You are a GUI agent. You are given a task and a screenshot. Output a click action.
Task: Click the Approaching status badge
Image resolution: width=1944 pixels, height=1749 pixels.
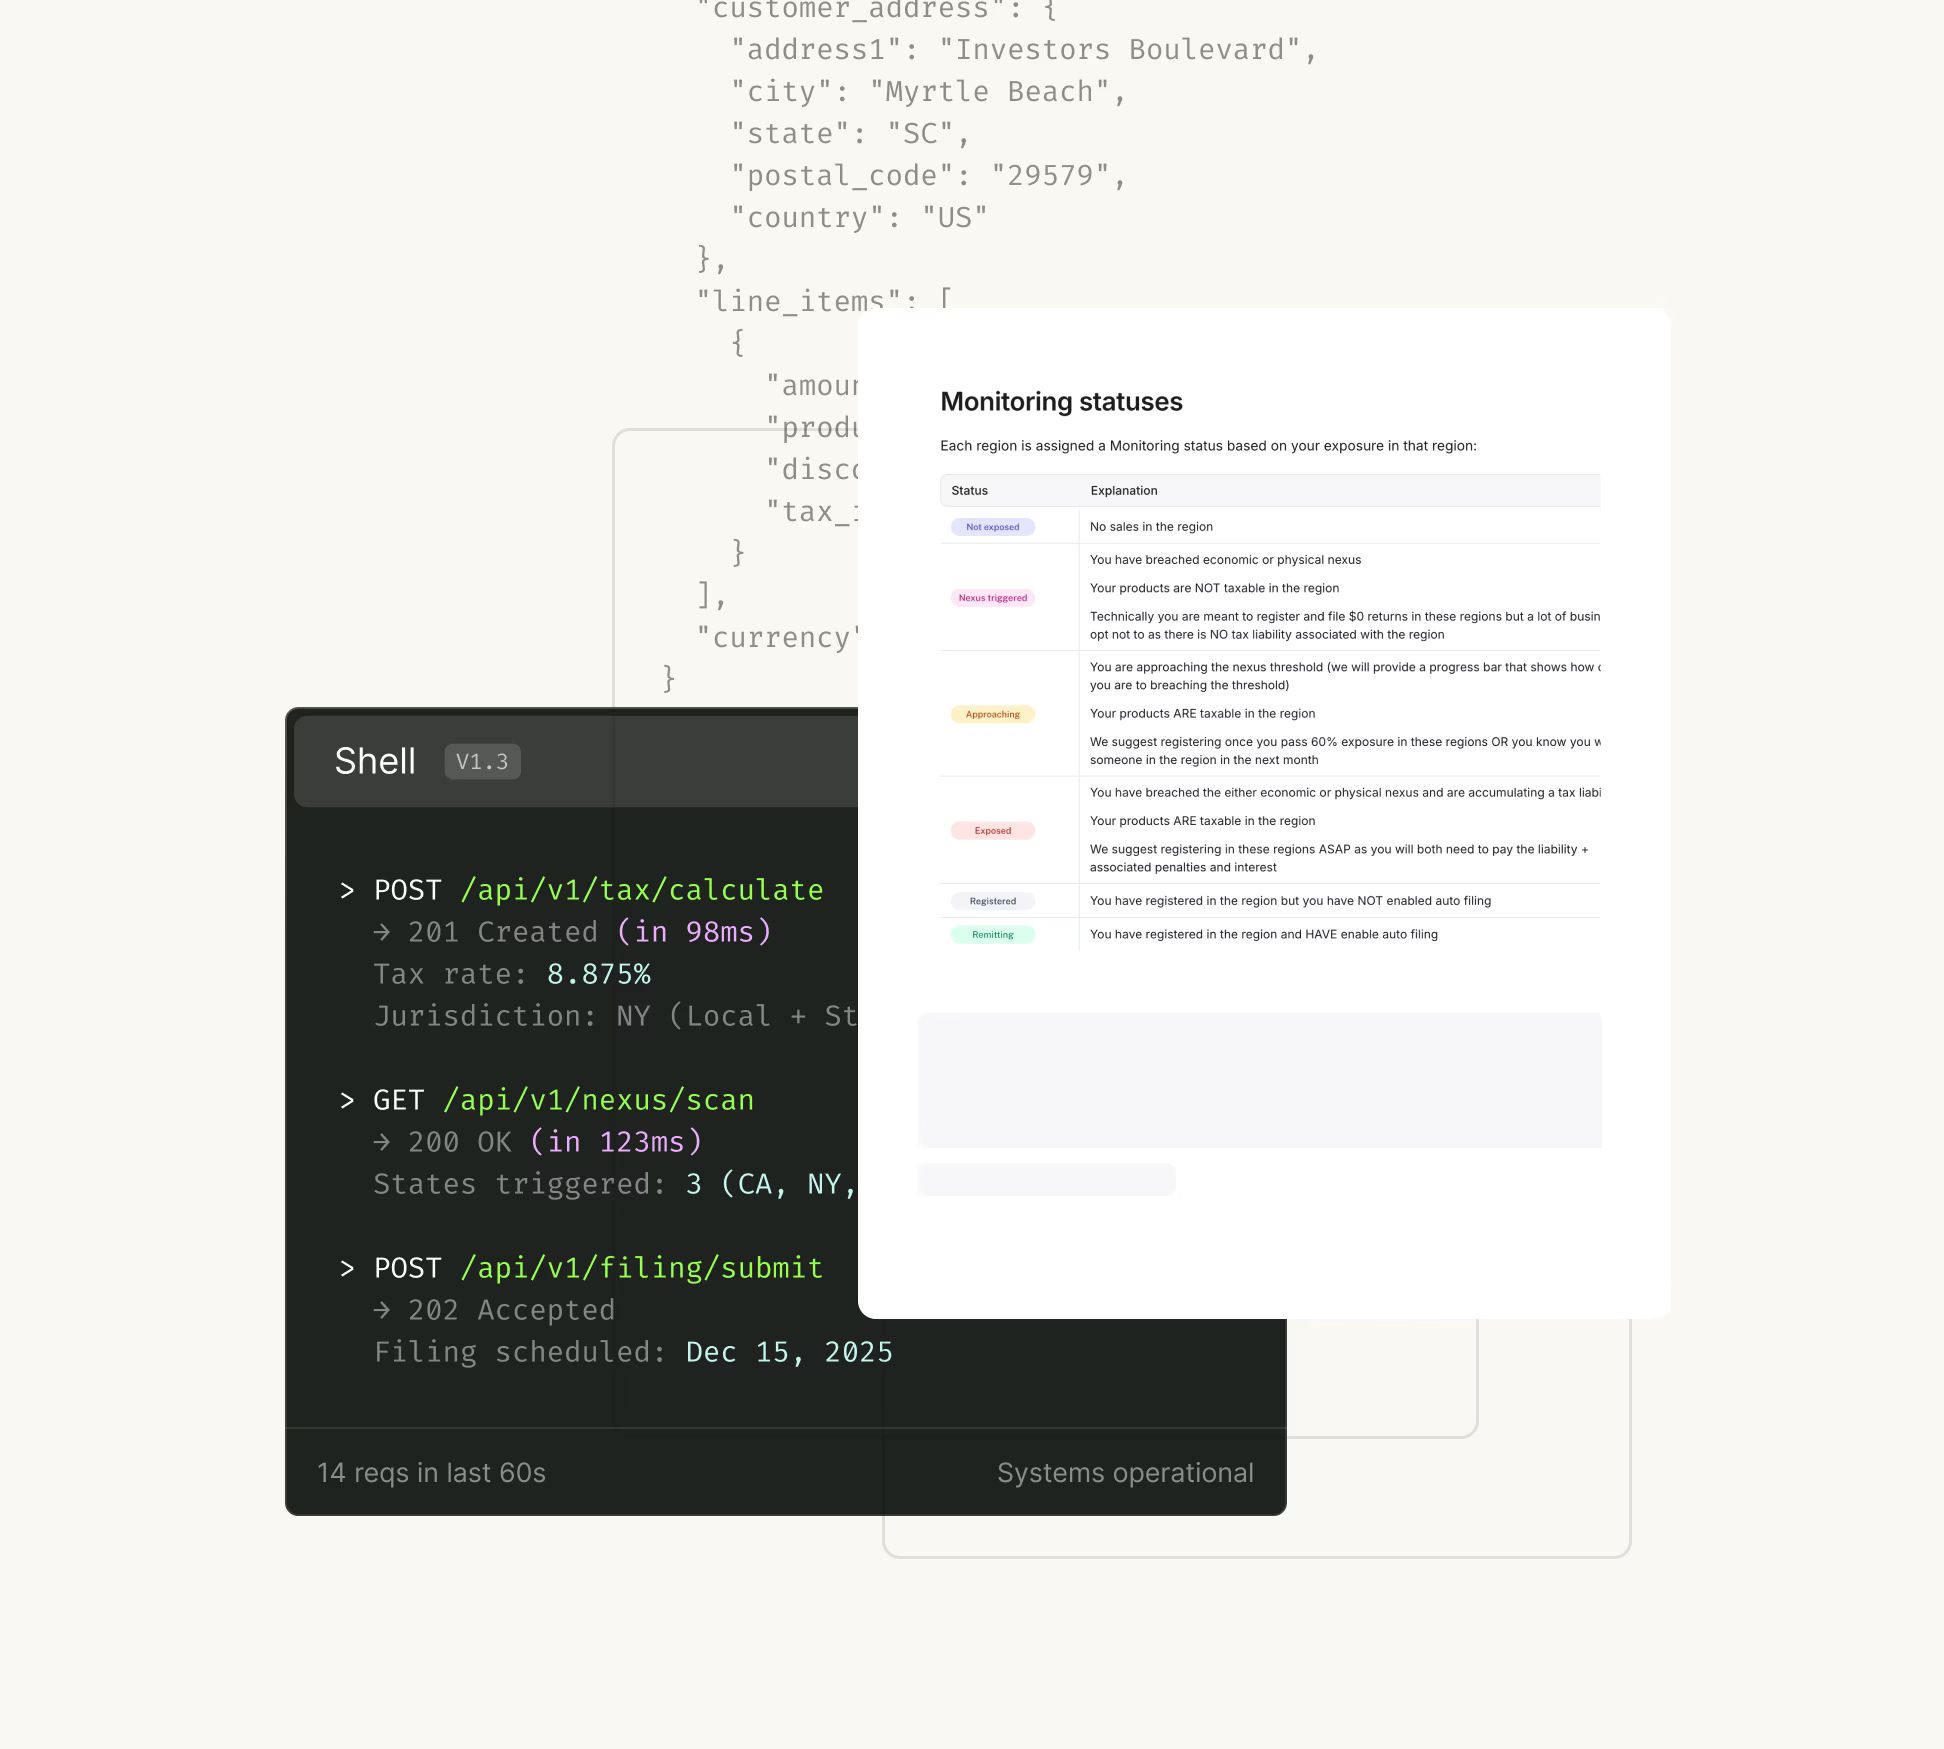click(x=992, y=714)
